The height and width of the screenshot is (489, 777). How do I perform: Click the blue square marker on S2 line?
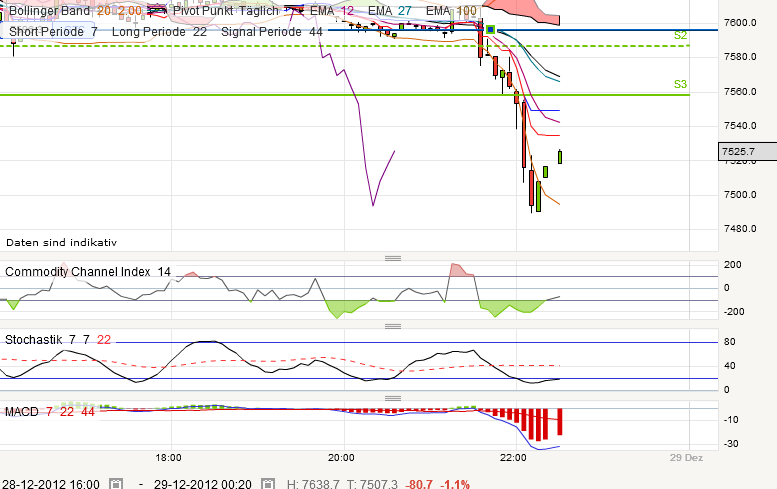491,30
